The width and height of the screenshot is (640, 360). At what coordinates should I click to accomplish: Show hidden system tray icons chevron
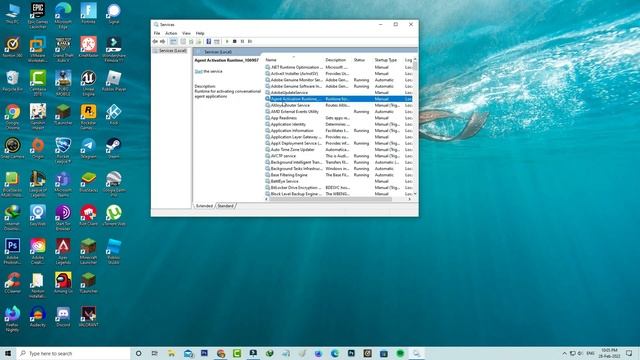pyautogui.click(x=564, y=353)
